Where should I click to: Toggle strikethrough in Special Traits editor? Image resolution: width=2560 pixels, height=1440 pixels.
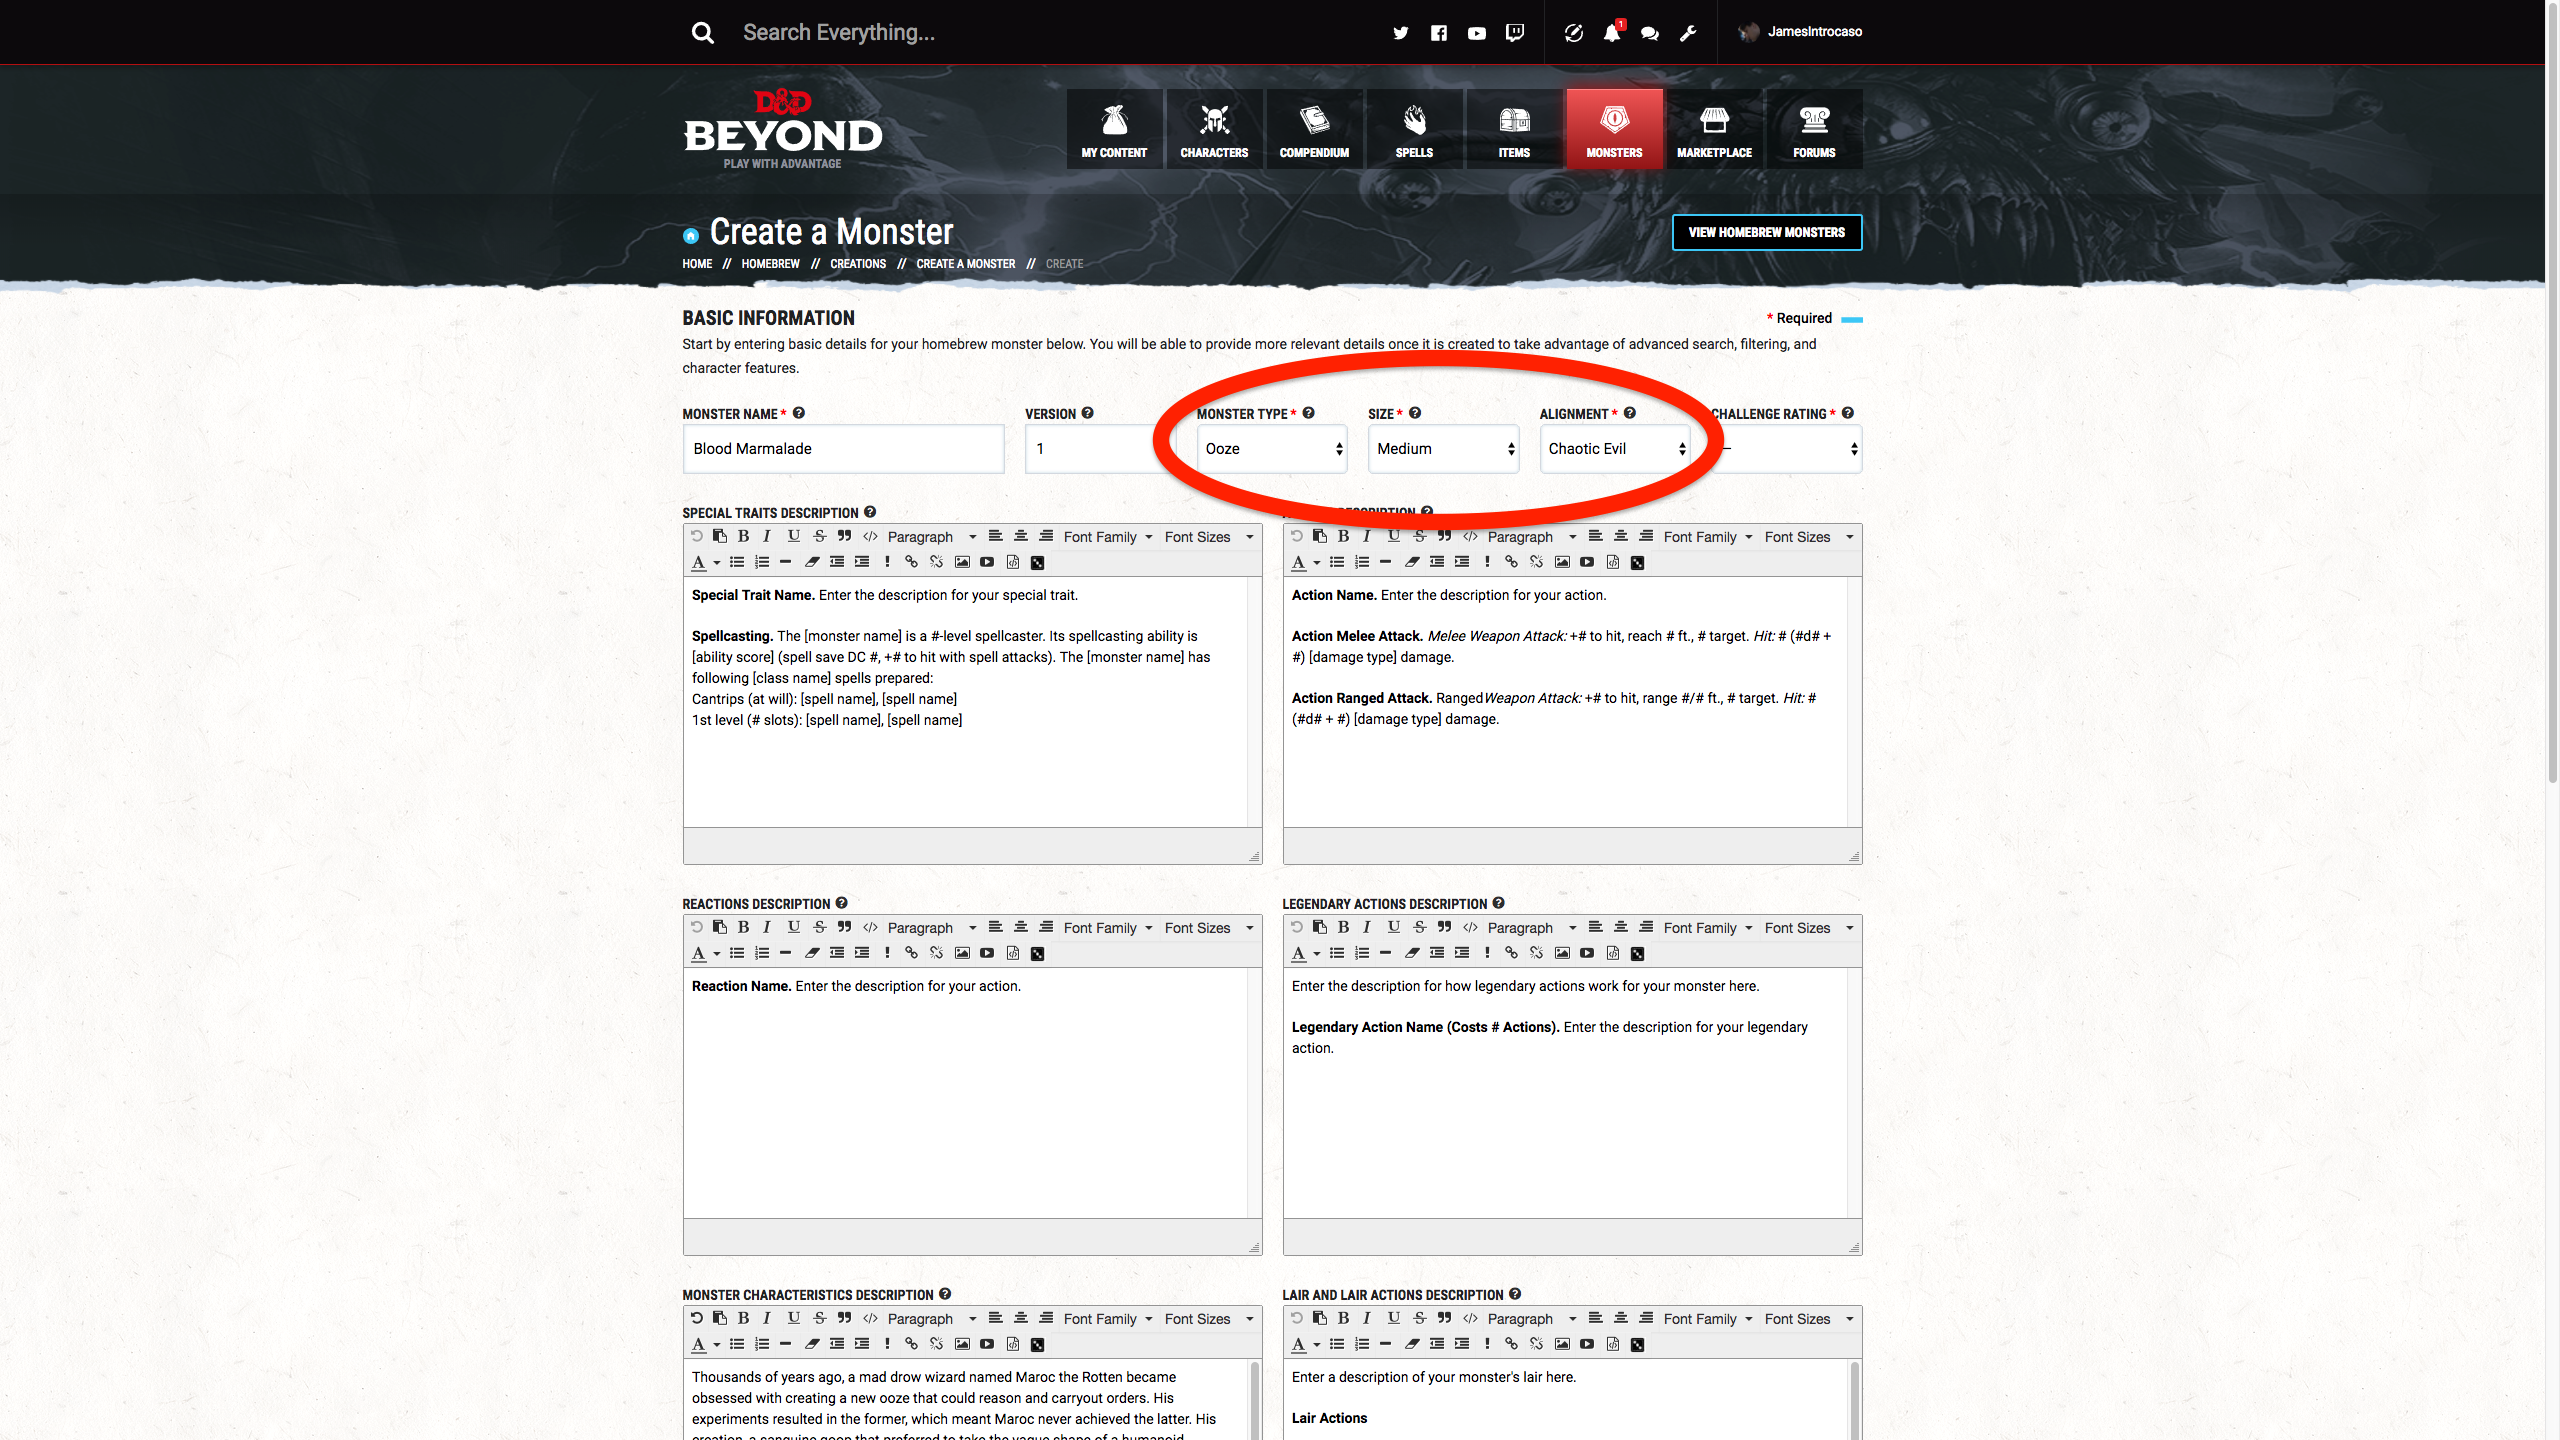coord(819,536)
